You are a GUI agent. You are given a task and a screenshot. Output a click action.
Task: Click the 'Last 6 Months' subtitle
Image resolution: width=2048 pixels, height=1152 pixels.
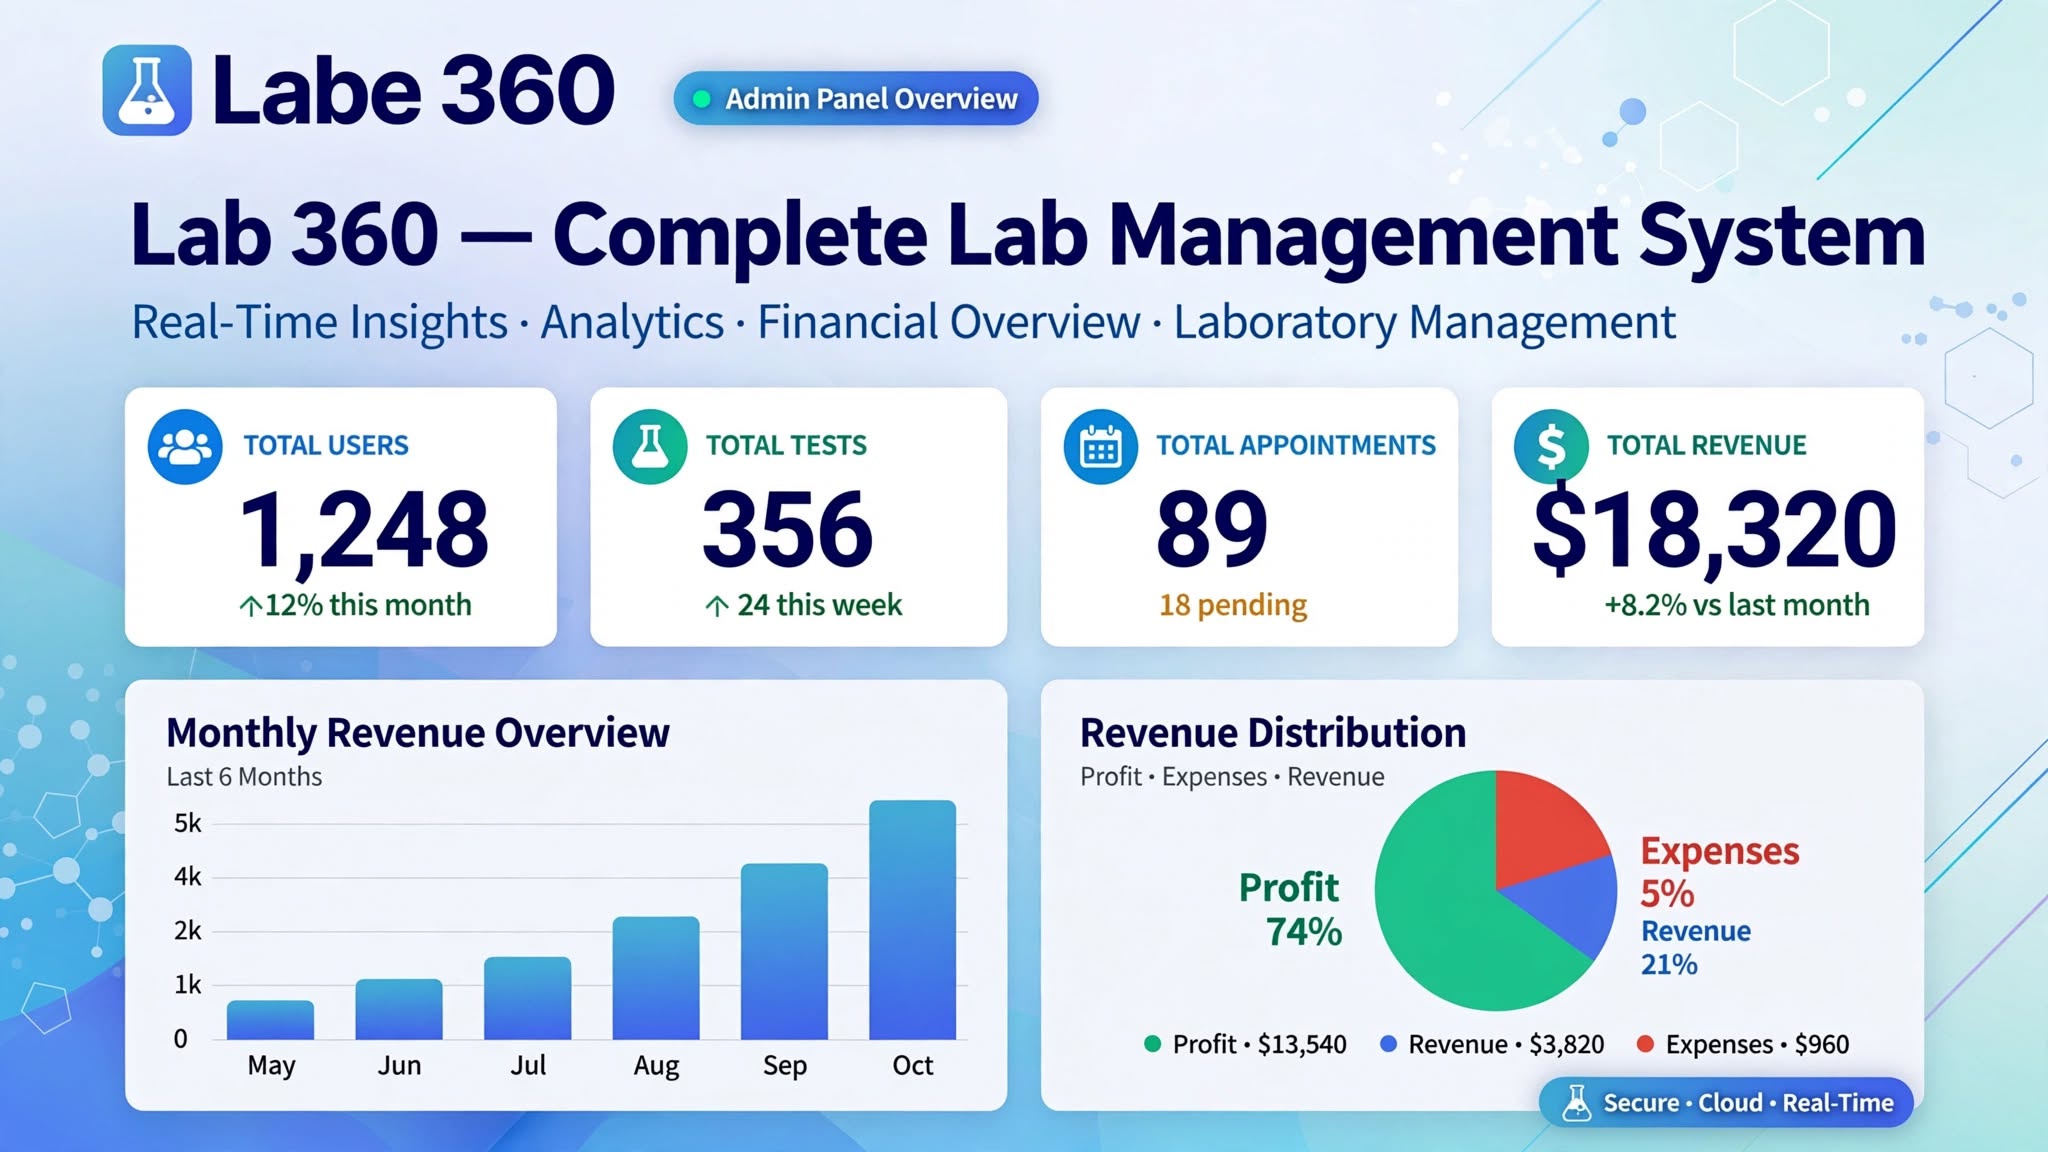click(x=244, y=777)
